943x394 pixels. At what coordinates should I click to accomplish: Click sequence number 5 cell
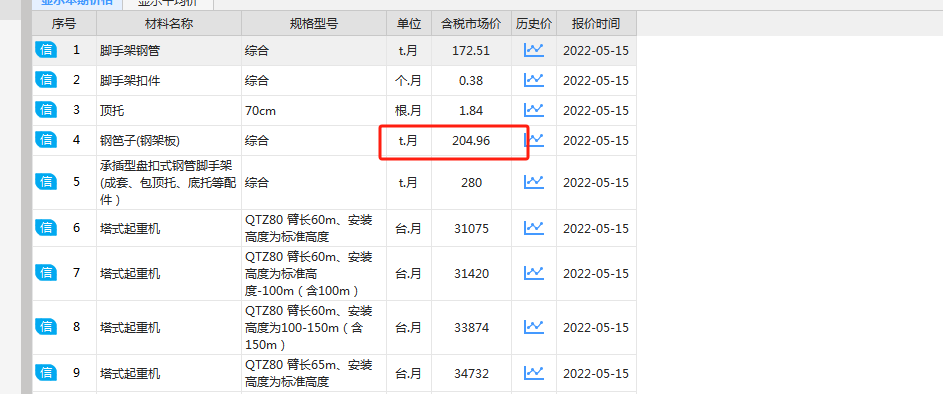click(x=76, y=182)
